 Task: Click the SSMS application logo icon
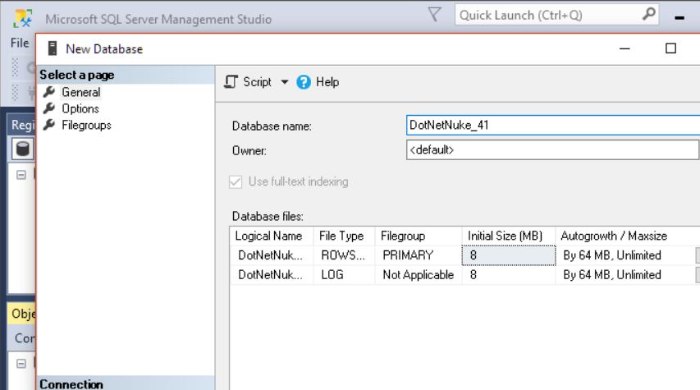click(22, 19)
